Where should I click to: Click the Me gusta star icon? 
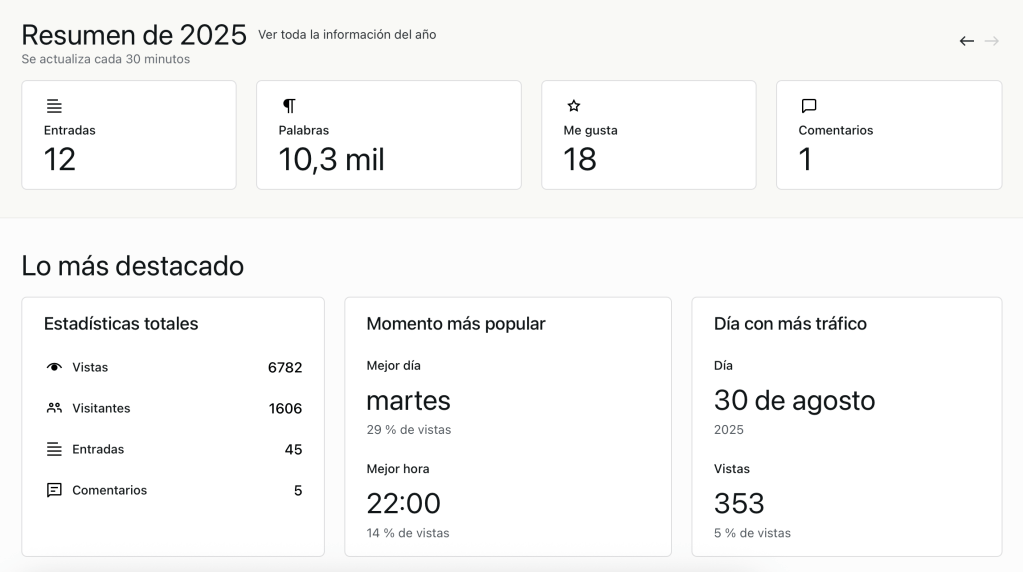(x=574, y=106)
